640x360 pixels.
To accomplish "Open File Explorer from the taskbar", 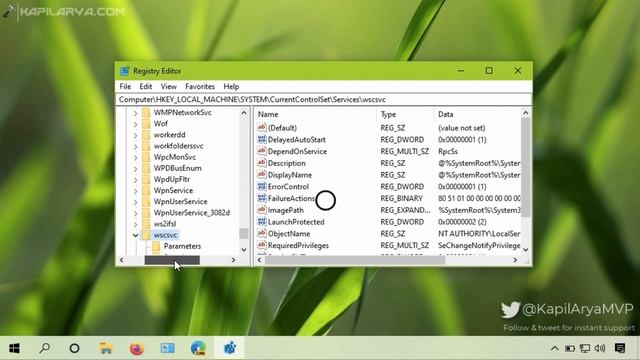I will (105, 348).
